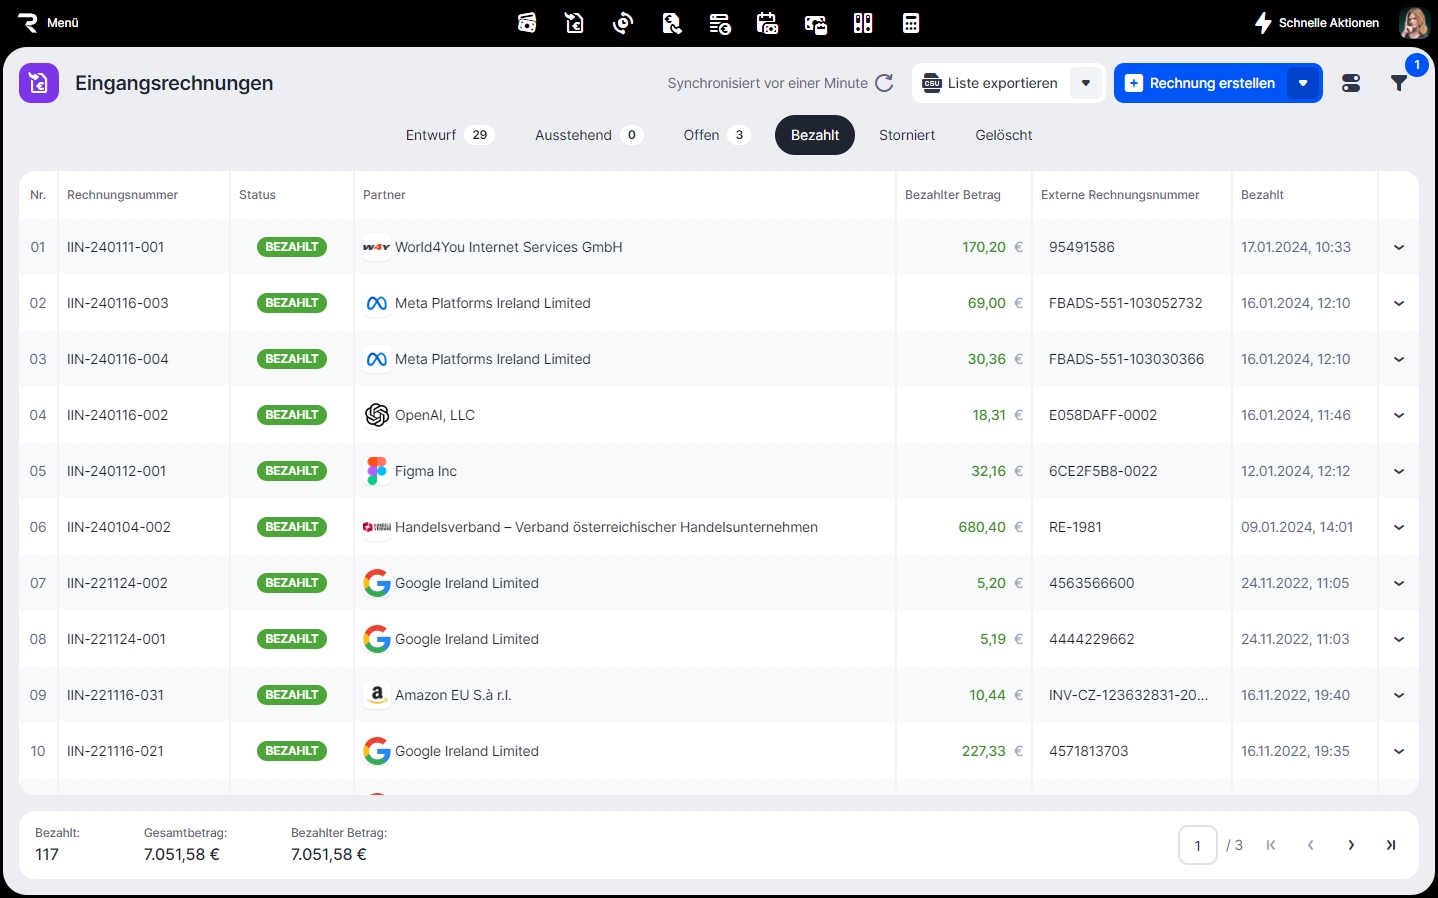Select the Storniert tab
The width and height of the screenshot is (1438, 898).
point(907,135)
